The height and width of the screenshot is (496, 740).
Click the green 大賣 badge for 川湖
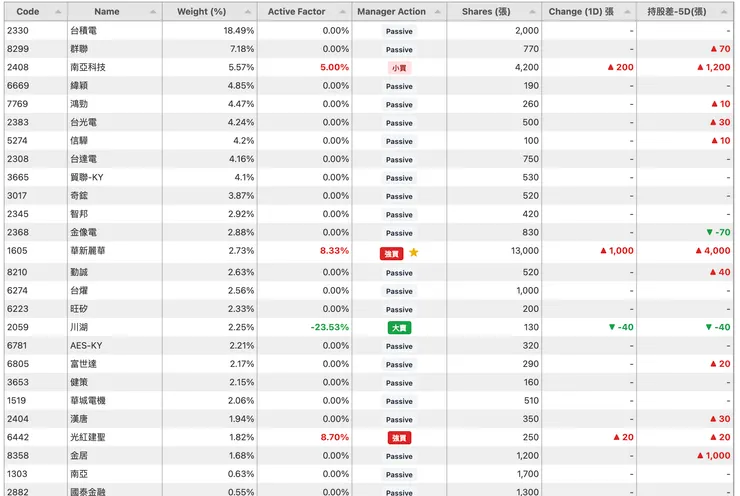click(399, 327)
